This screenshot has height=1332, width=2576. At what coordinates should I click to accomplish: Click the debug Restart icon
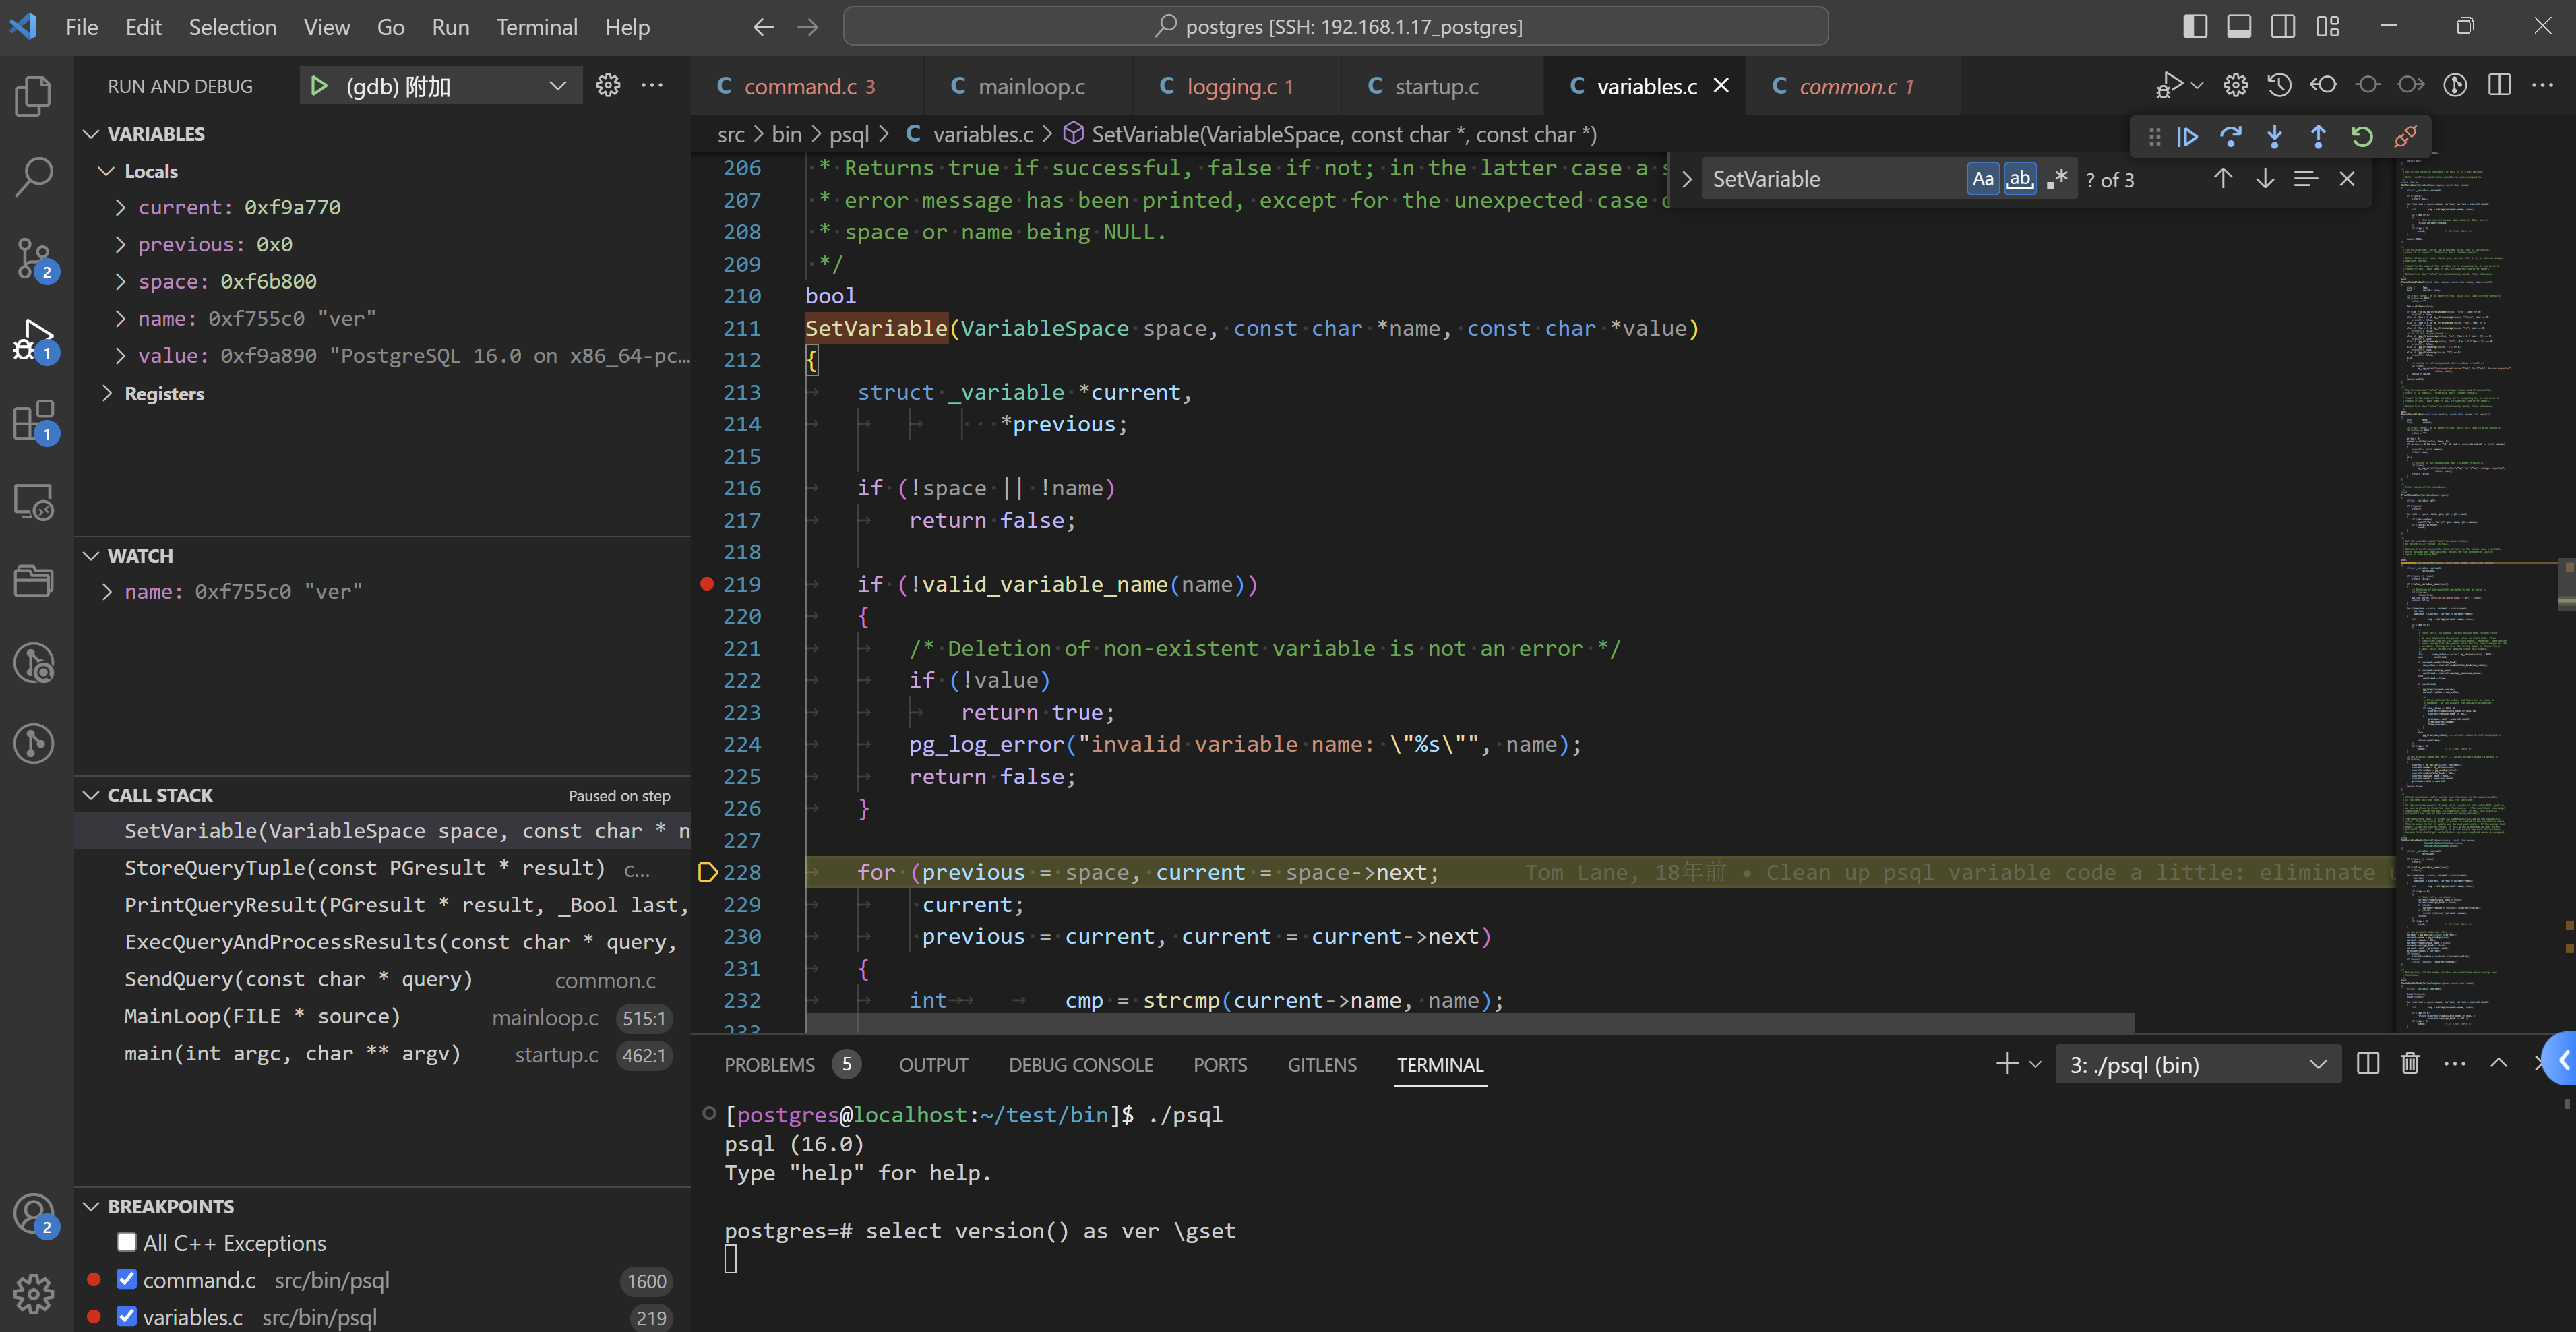2362,137
